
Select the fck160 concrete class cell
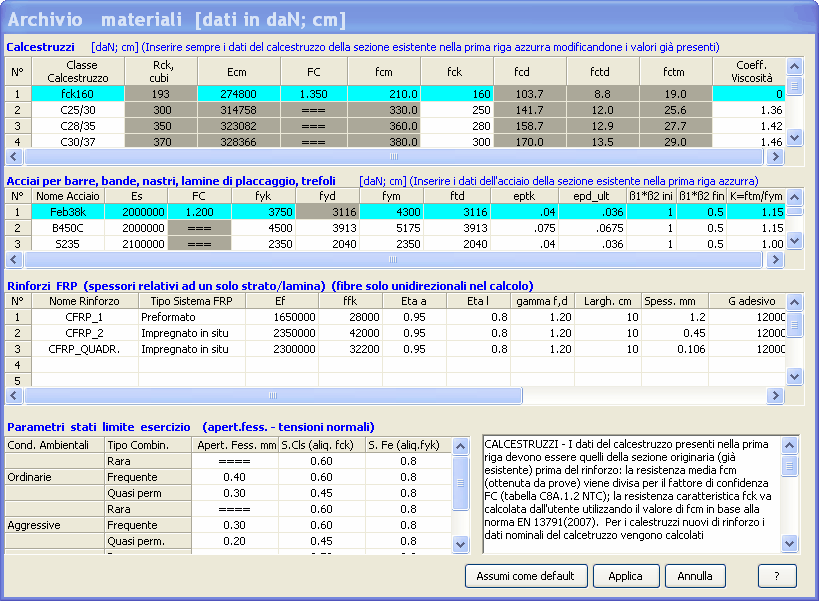(78, 94)
